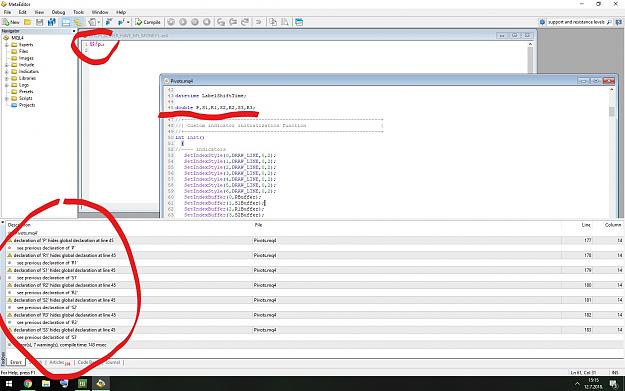Click the background editor window's vertical scrollbar
Viewport: 625px width, 391px height.
click(x=530, y=58)
